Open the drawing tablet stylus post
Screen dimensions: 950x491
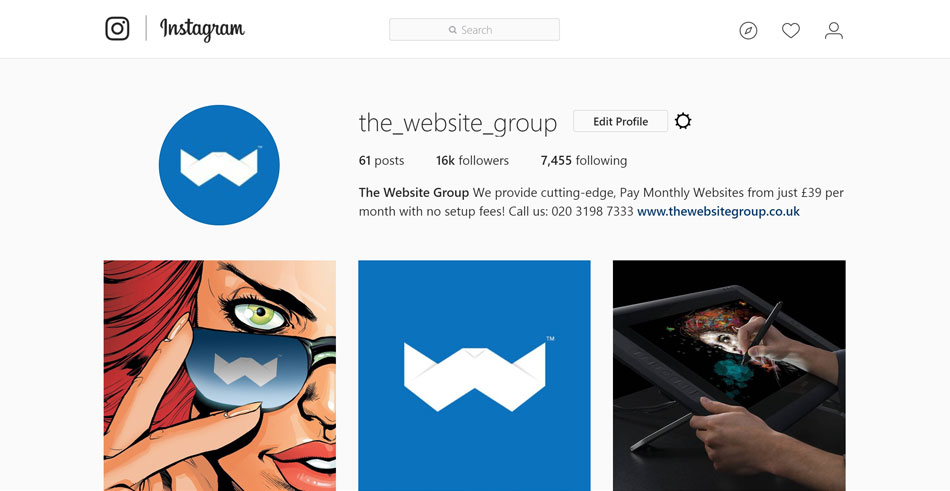point(729,376)
